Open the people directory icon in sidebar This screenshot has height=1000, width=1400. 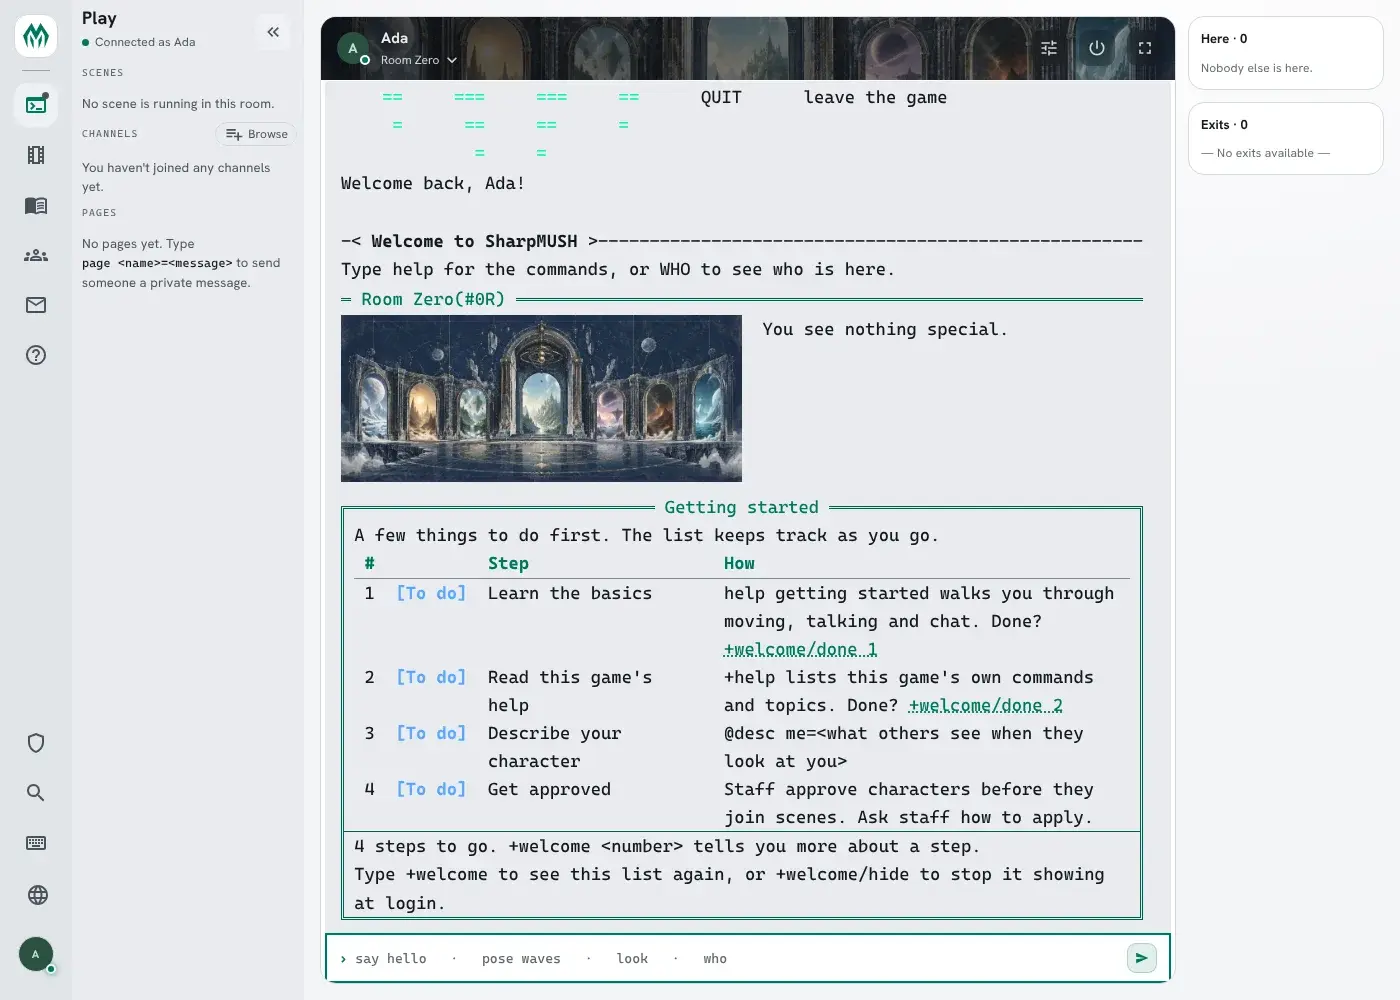coord(36,255)
